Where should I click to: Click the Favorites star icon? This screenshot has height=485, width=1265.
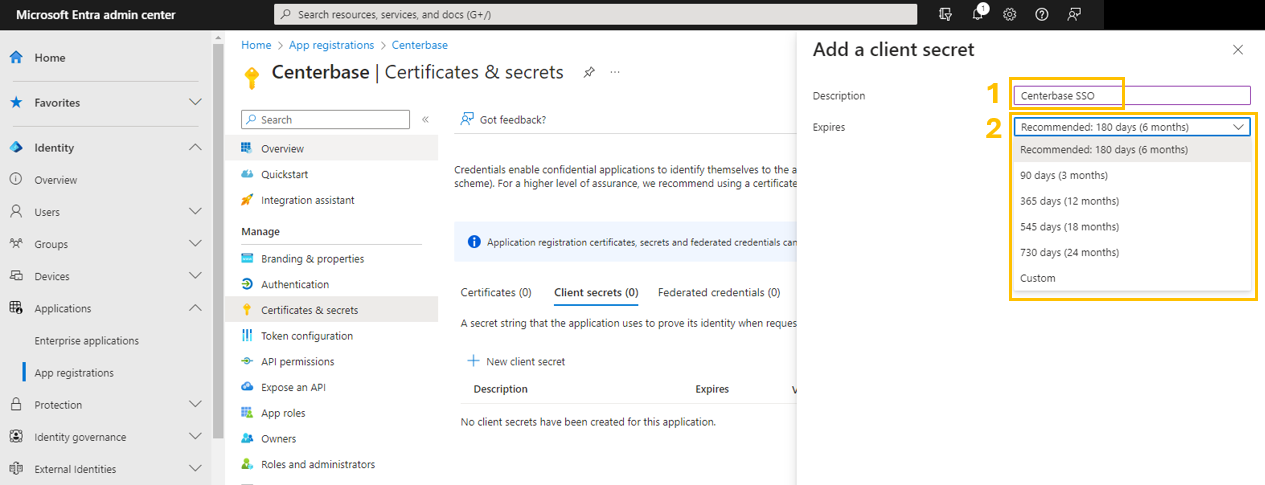16,102
